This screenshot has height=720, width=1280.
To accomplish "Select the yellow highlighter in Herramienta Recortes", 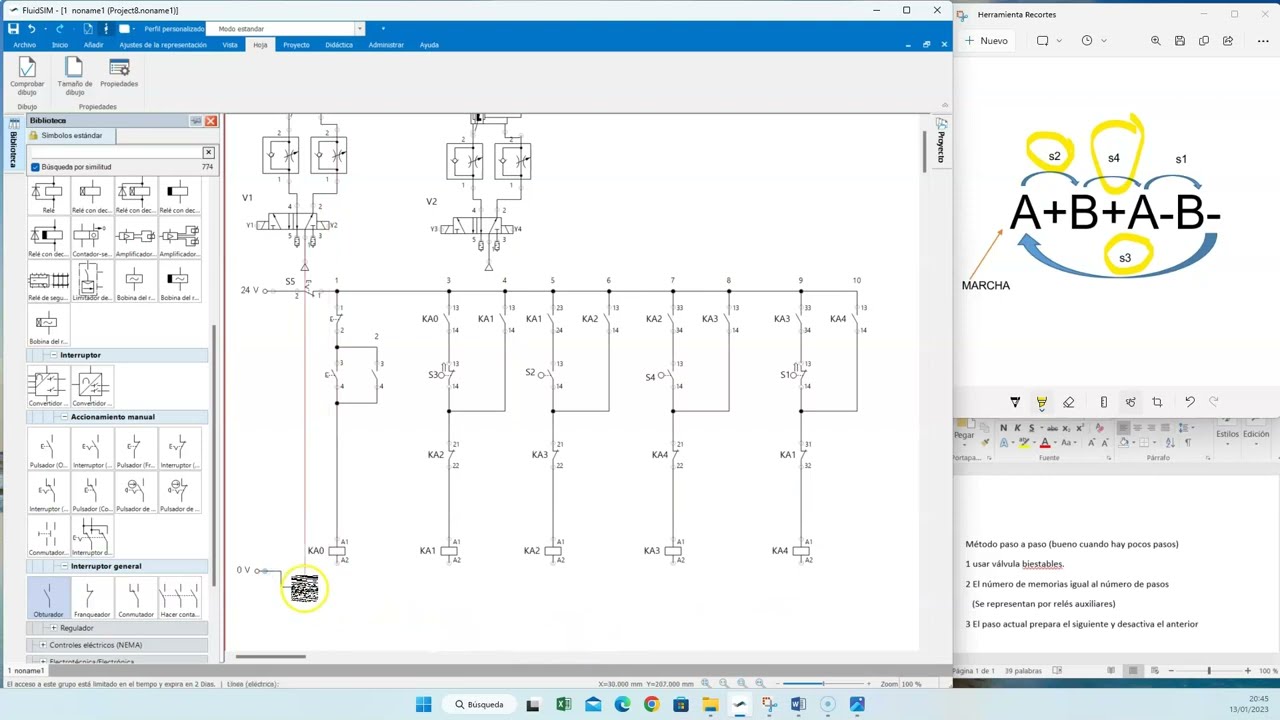I will click(x=1041, y=402).
